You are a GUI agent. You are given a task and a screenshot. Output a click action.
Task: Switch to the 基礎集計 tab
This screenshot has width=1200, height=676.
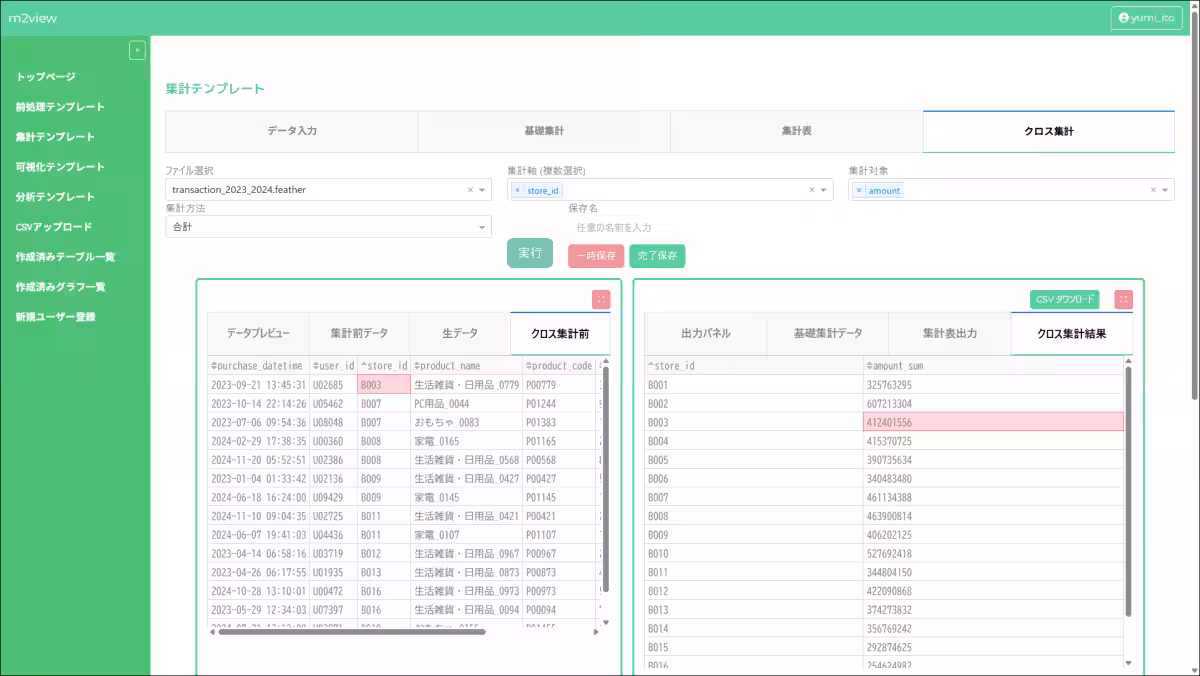pos(543,131)
